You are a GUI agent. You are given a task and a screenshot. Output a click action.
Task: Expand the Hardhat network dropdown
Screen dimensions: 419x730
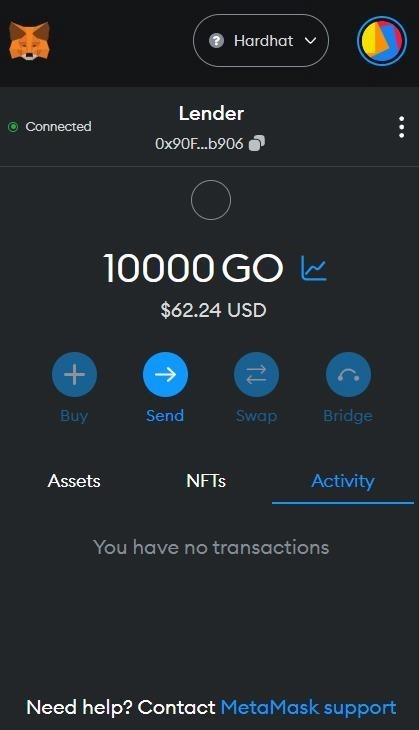click(x=261, y=41)
